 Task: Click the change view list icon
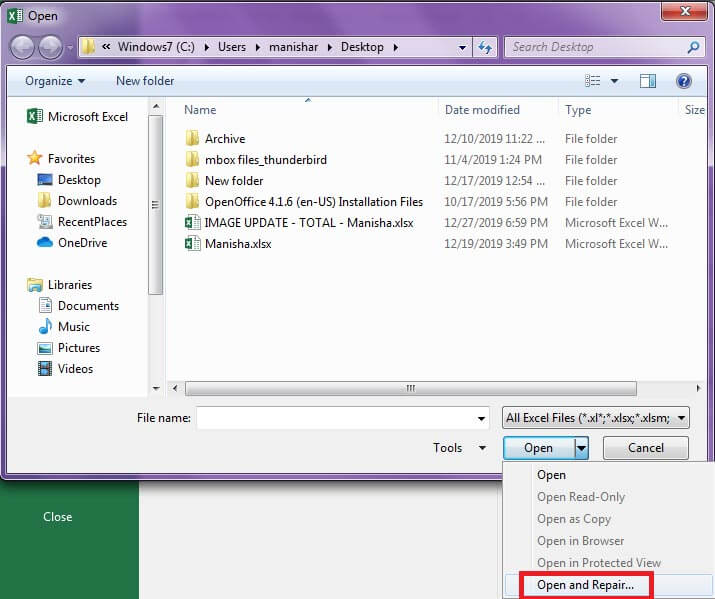[592, 81]
